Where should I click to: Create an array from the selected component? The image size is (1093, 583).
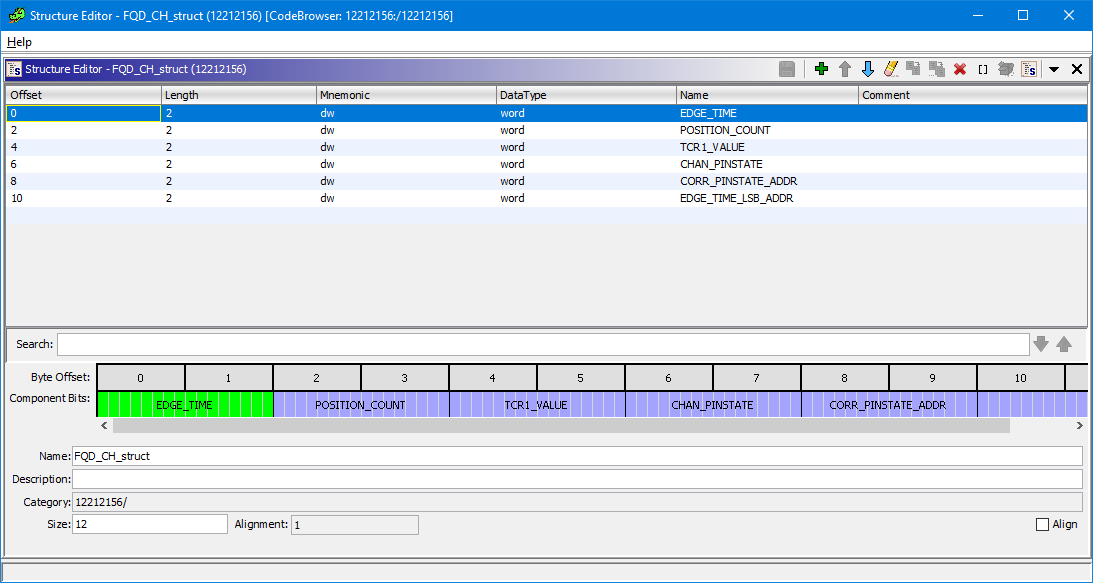983,68
